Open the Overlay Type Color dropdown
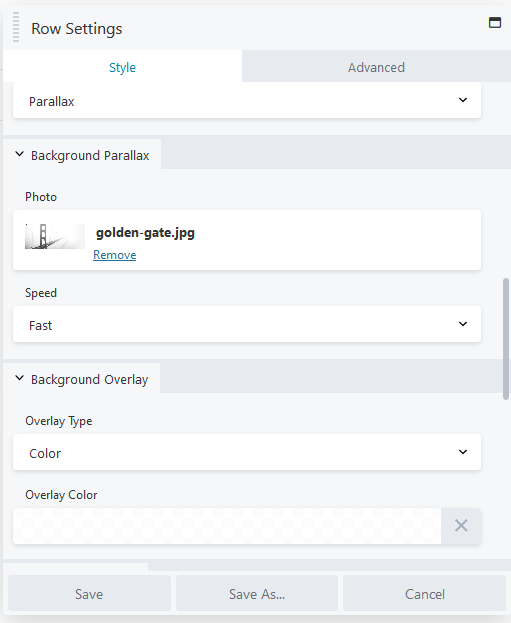The width and height of the screenshot is (511, 623). tap(247, 452)
